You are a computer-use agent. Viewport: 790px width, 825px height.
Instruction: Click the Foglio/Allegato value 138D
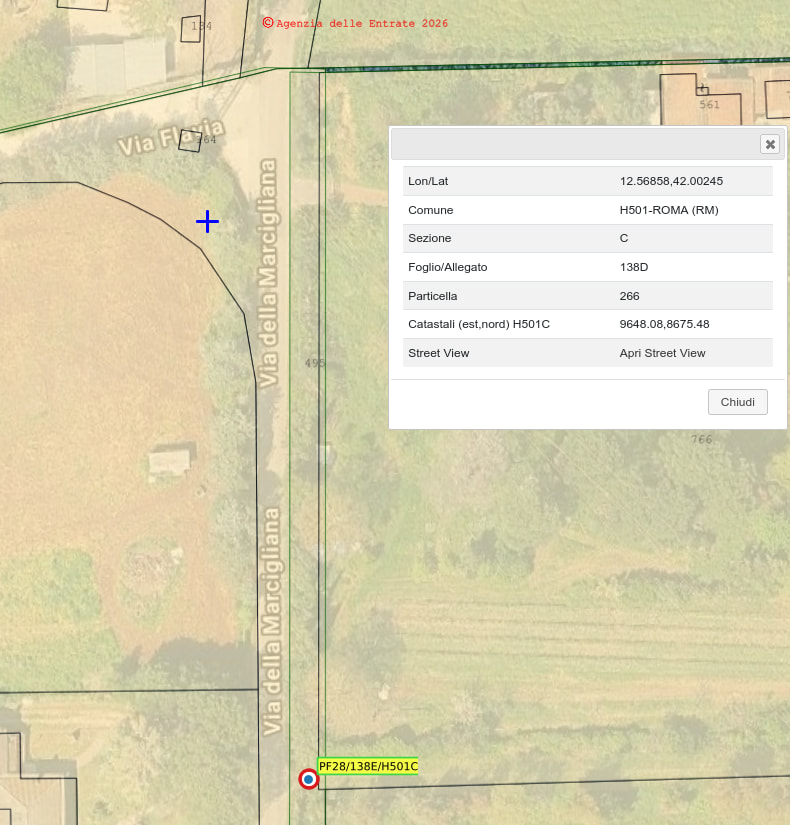634,267
